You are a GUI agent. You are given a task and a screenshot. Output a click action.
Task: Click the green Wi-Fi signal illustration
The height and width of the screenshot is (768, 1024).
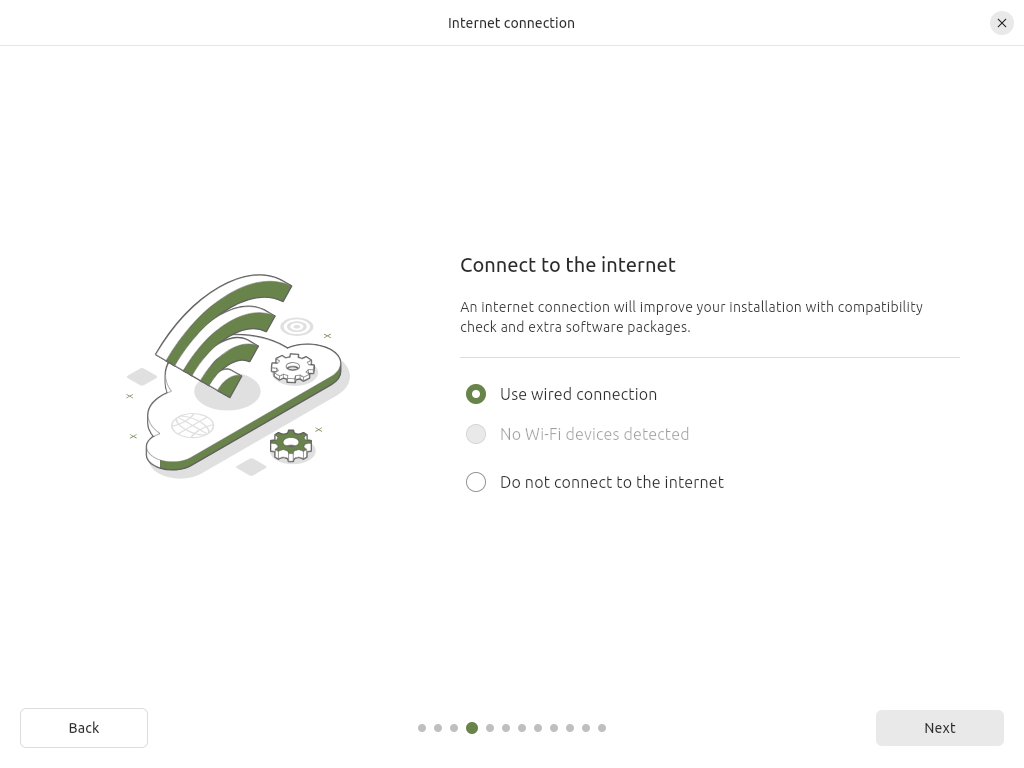tap(225, 330)
